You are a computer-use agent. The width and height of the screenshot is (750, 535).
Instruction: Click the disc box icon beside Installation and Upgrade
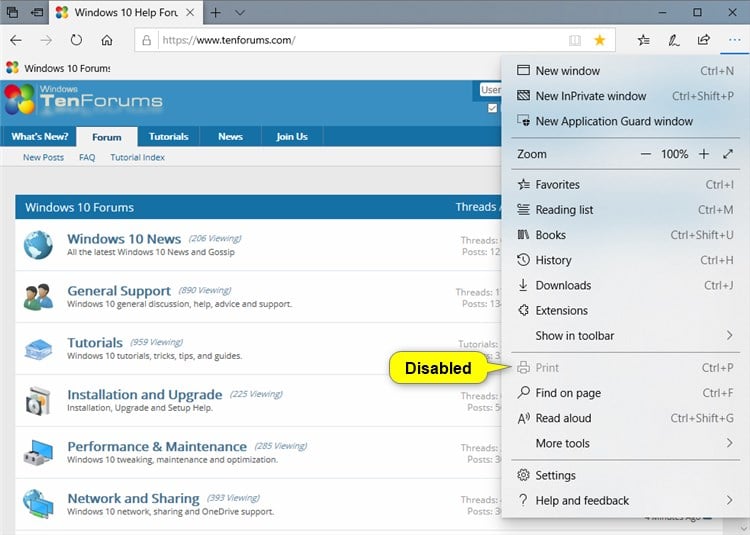38,401
